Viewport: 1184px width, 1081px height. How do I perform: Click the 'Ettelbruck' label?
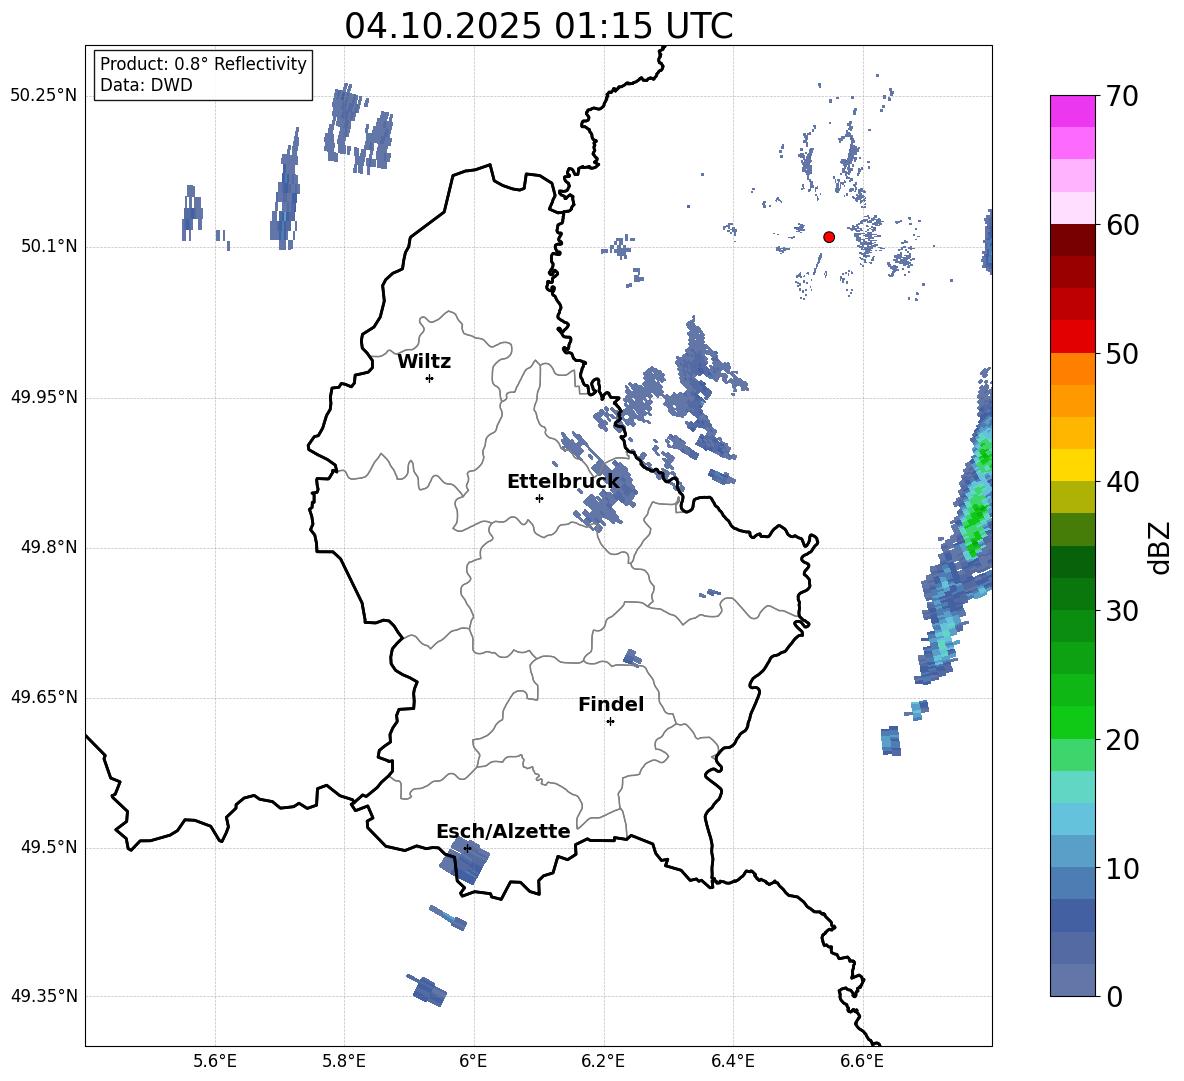563,482
